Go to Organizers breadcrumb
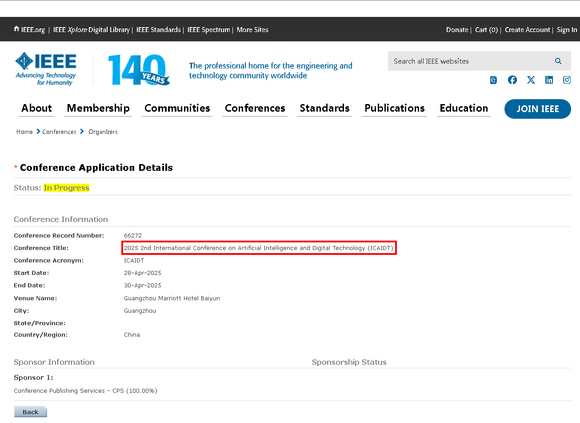The image size is (580, 423). (x=103, y=132)
